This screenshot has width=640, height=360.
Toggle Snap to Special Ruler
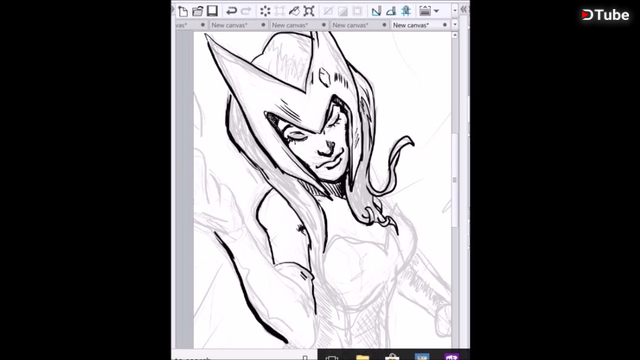click(x=391, y=11)
